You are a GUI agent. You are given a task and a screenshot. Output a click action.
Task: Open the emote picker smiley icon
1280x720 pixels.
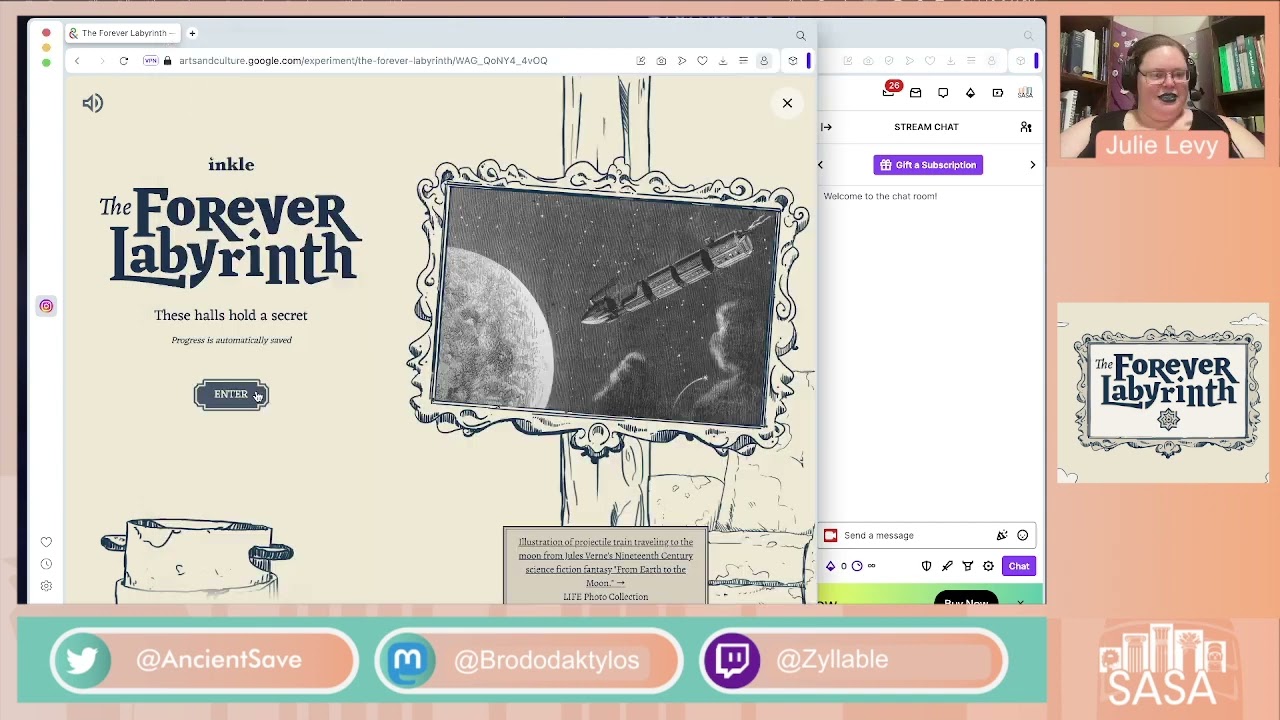1023,535
